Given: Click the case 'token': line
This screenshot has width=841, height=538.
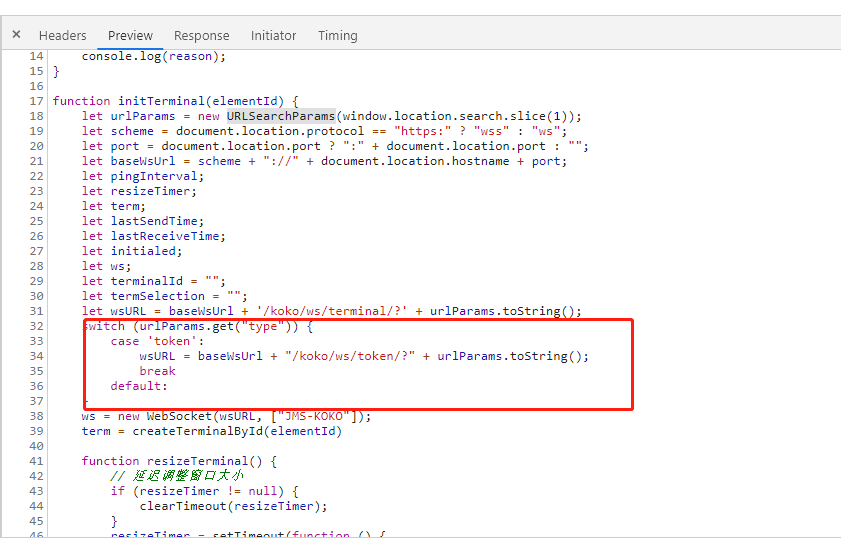Looking at the screenshot, I should pos(157,341).
